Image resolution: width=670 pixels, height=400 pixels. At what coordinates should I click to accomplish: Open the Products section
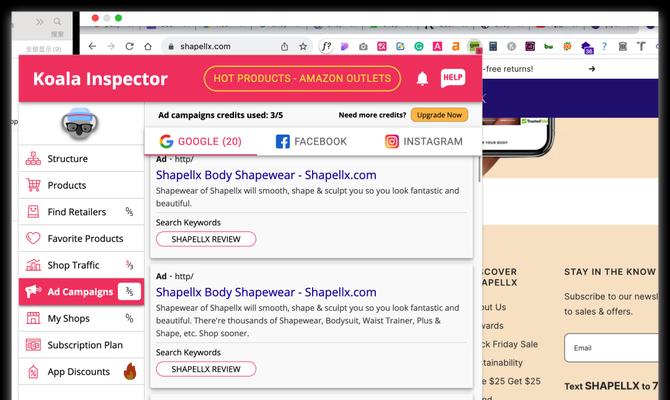click(x=81, y=185)
